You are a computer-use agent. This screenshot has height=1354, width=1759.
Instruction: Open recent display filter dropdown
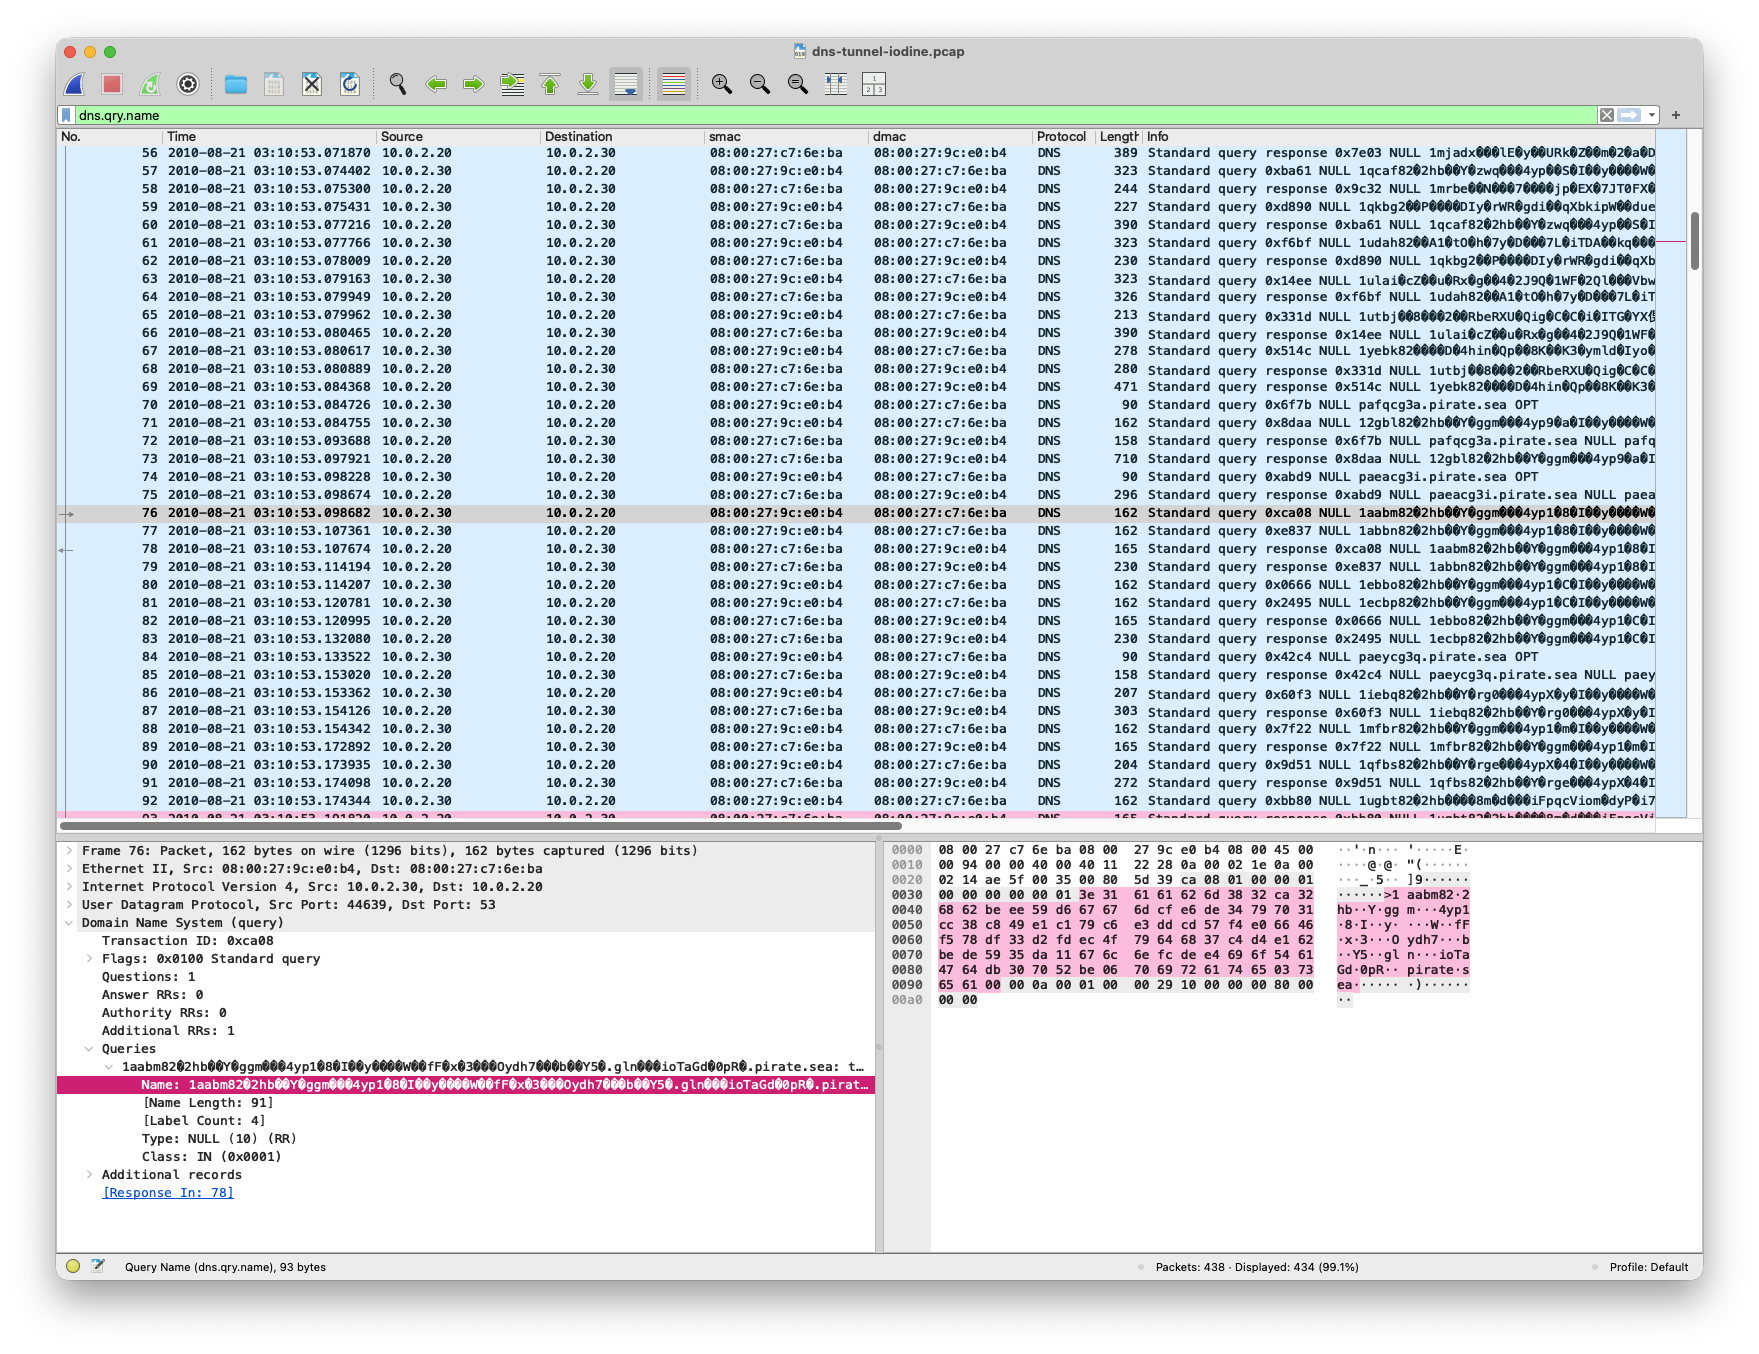[1652, 115]
